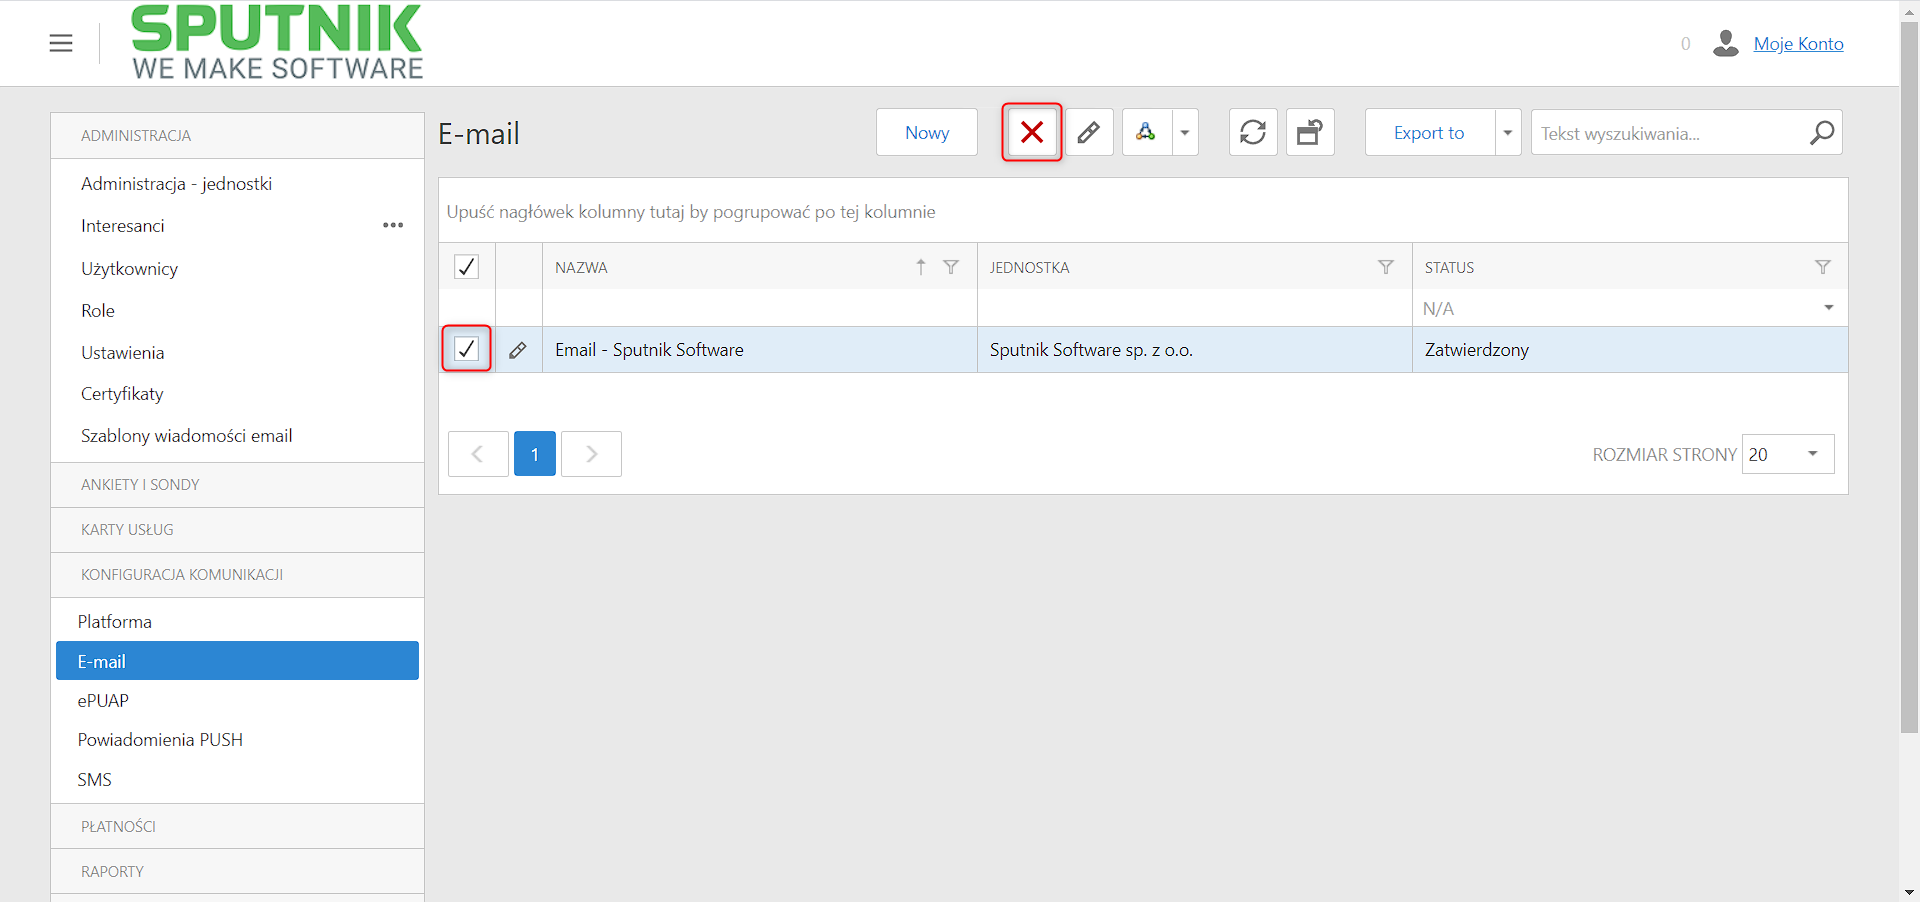
Task: Uncheck the Email - Sputnik Software row checkbox
Action: point(466,349)
